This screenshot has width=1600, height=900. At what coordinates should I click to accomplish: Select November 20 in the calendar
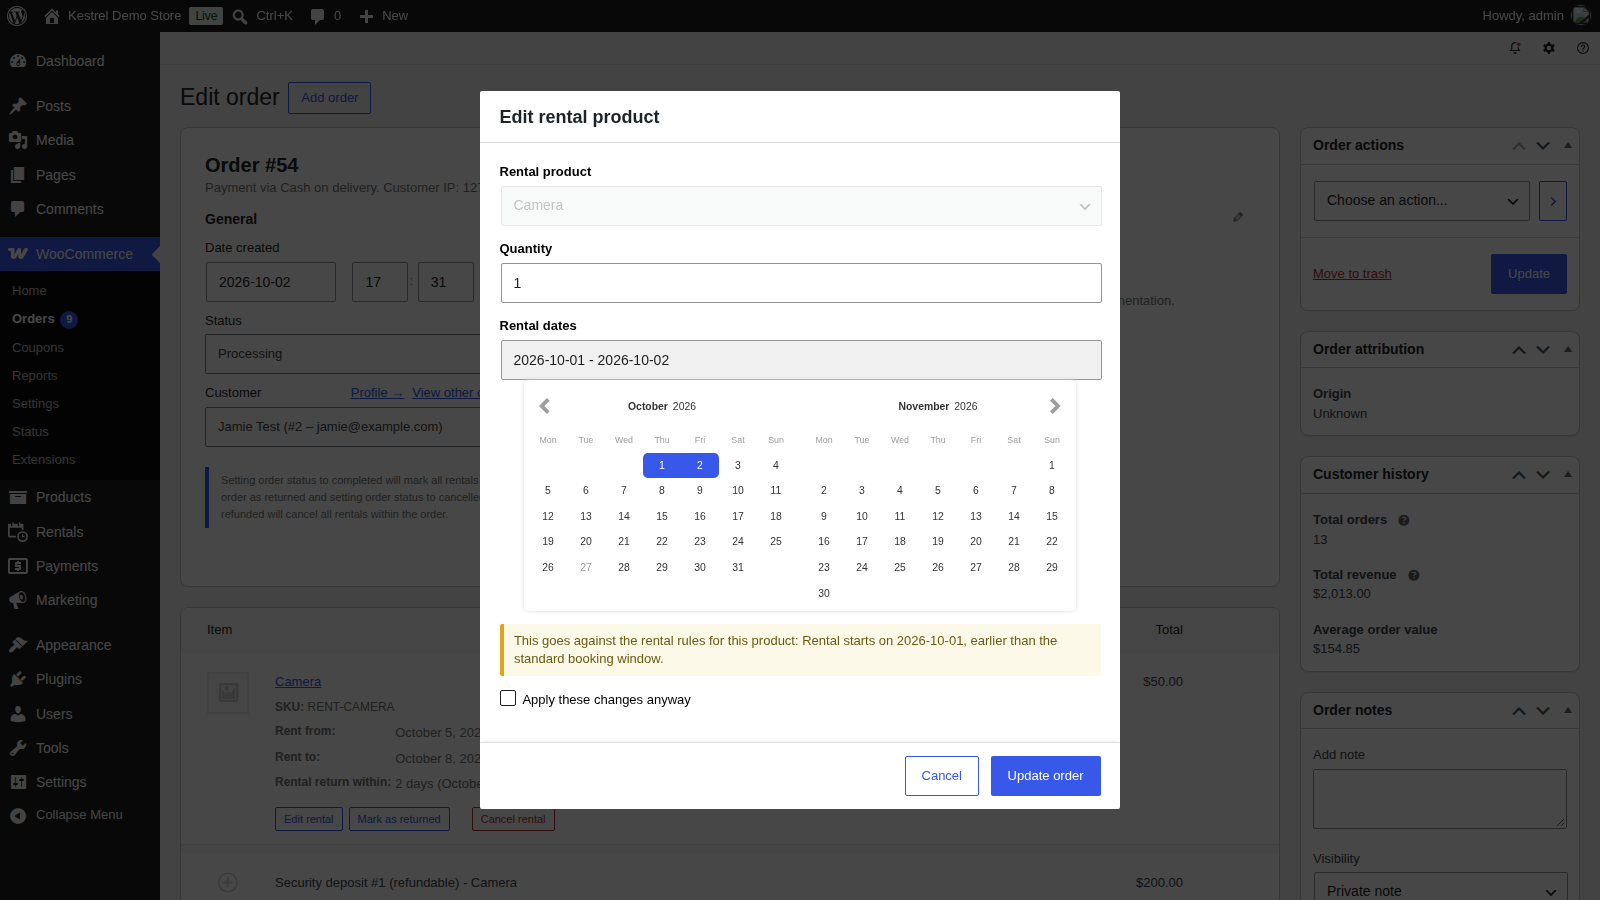point(976,541)
